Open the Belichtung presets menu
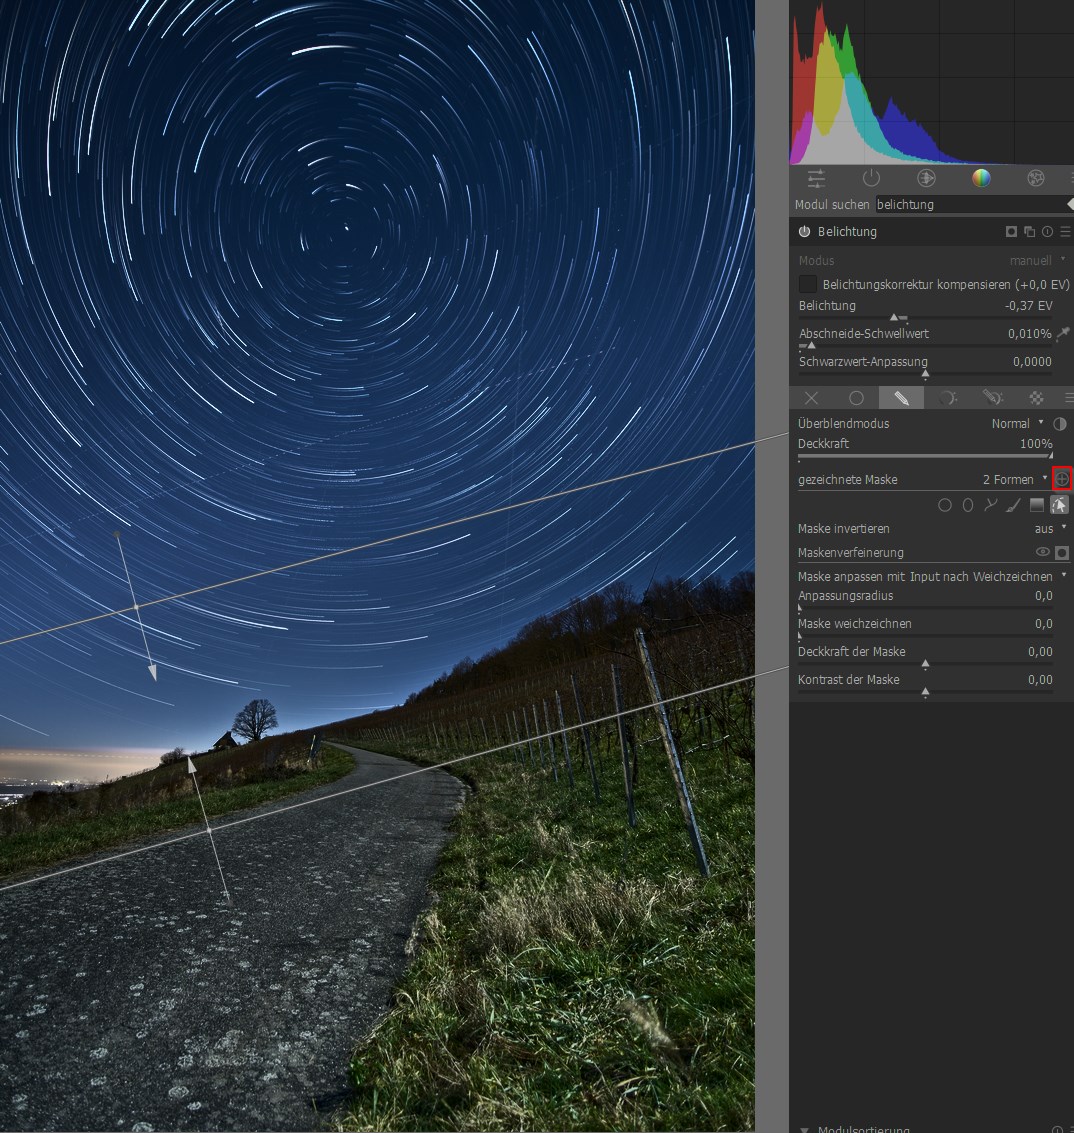 click(1065, 232)
